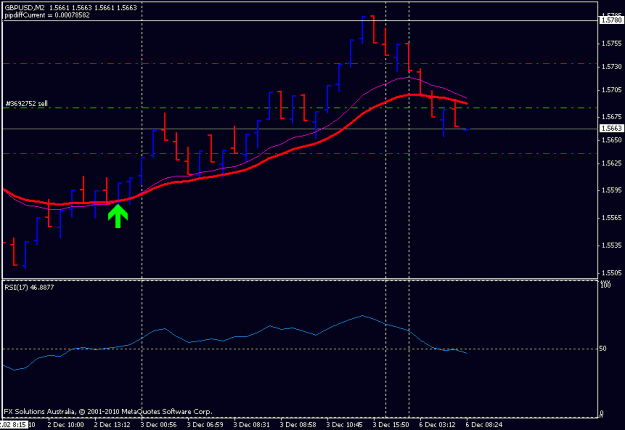Click the '3 Dec 08:31' time label

tap(252, 425)
